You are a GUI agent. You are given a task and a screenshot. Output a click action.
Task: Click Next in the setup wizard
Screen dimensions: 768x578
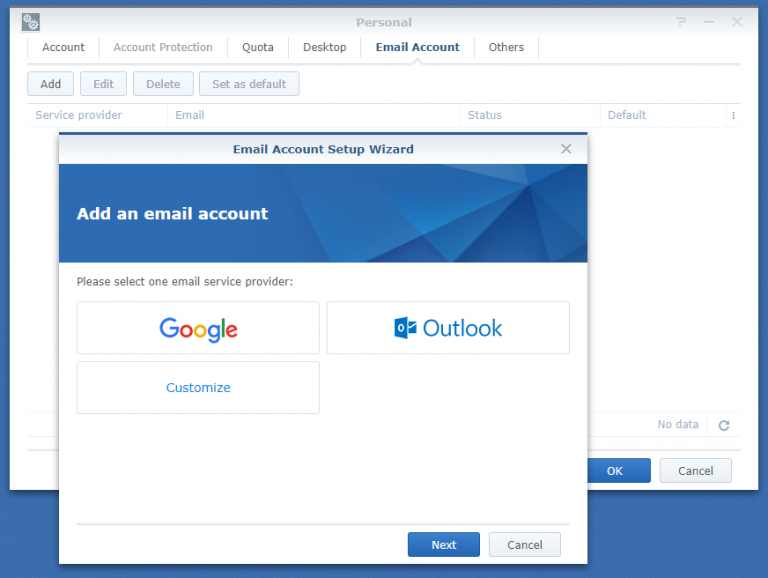click(x=444, y=545)
